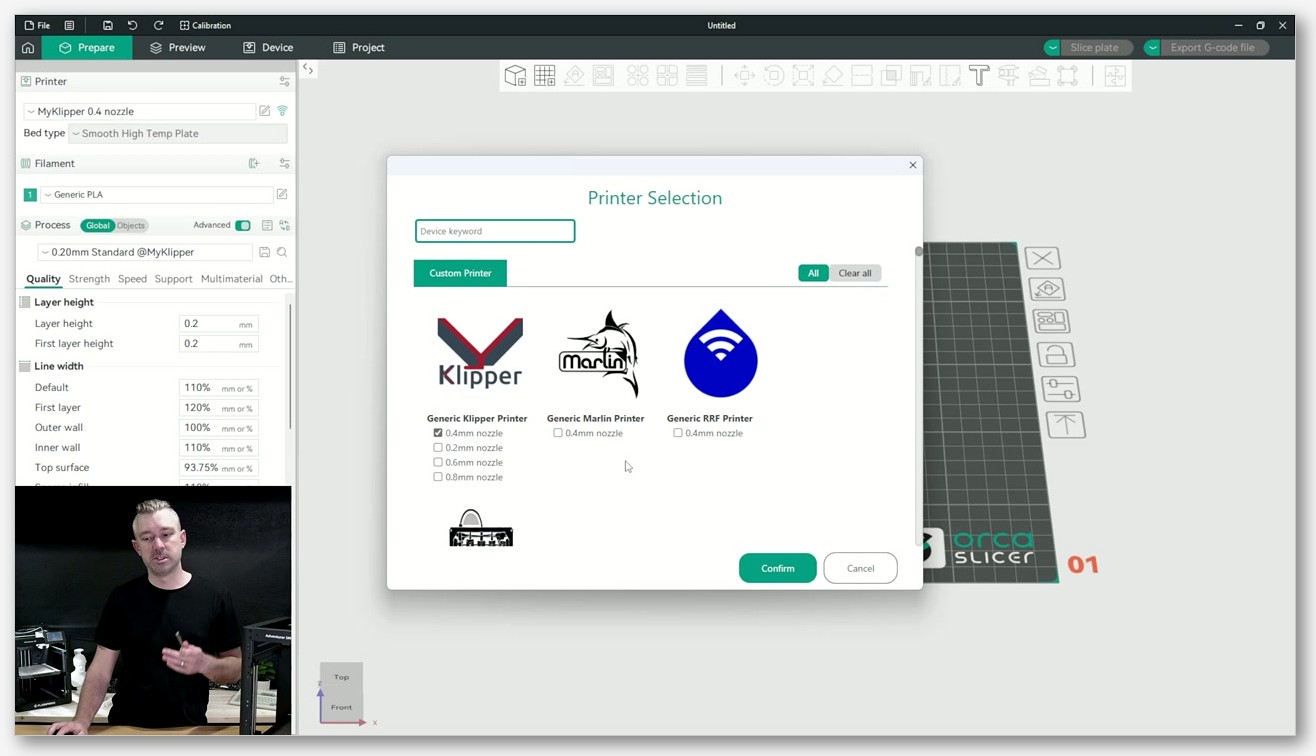This screenshot has height=756, width=1316.
Task: Open the Multimaterial settings tab
Action: [231, 279]
